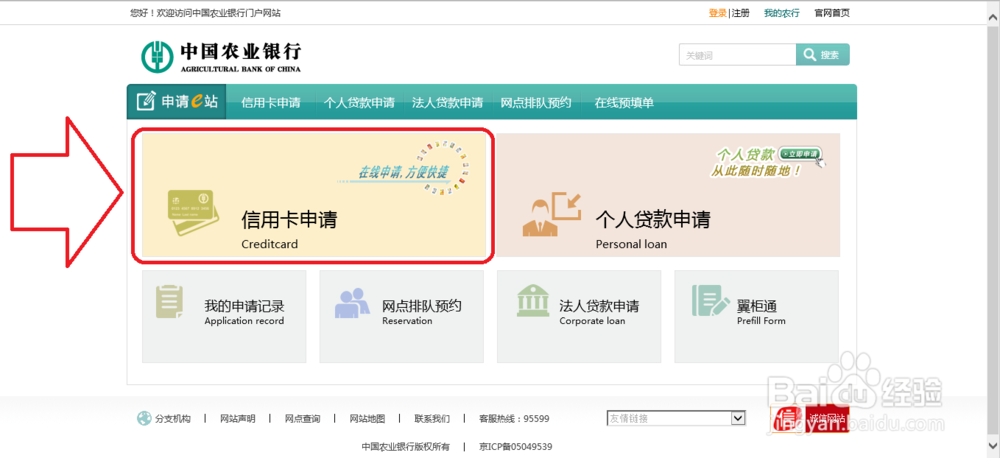Click the Prefill Form document pencil icon
The image size is (1000, 458).
coord(710,301)
